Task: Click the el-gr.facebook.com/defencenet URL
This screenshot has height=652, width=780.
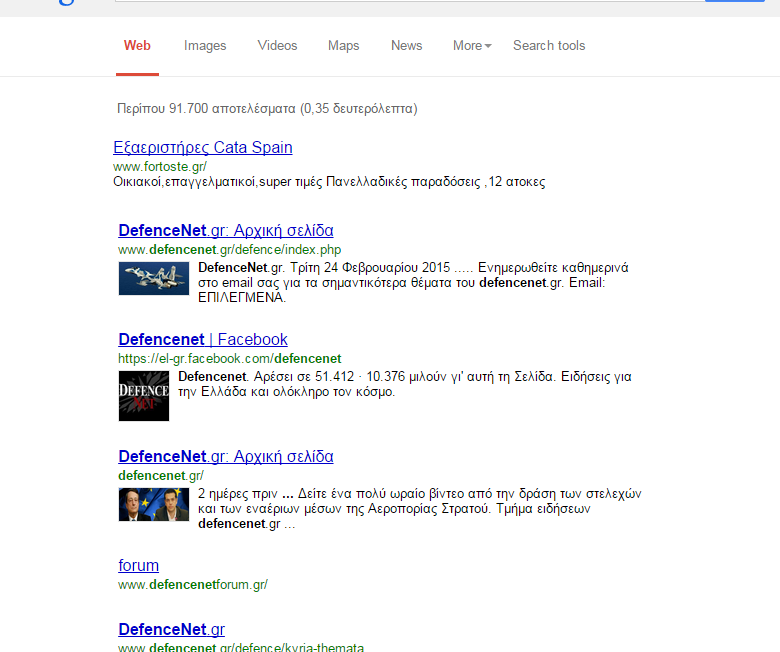Action: 230,359
